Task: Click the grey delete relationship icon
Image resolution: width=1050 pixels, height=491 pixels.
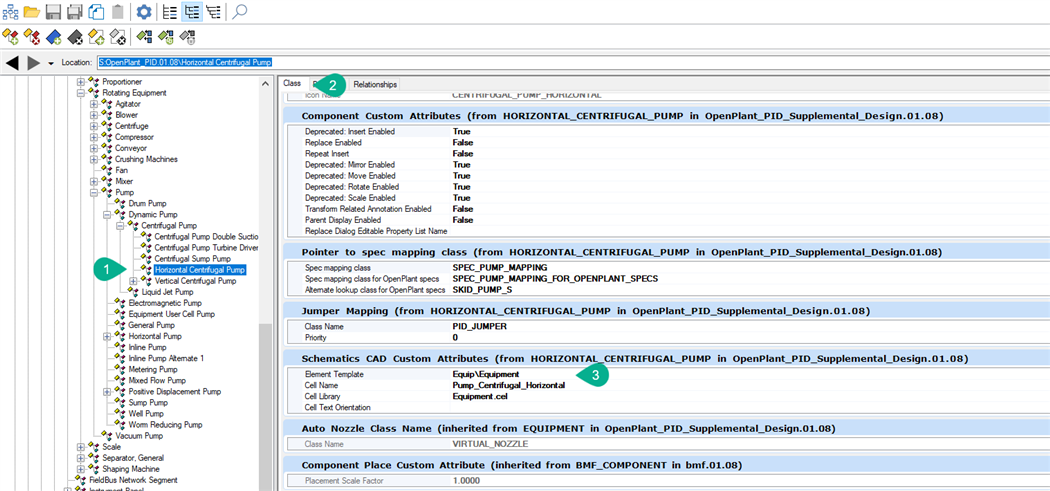Action: pyautogui.click(x=118, y=36)
